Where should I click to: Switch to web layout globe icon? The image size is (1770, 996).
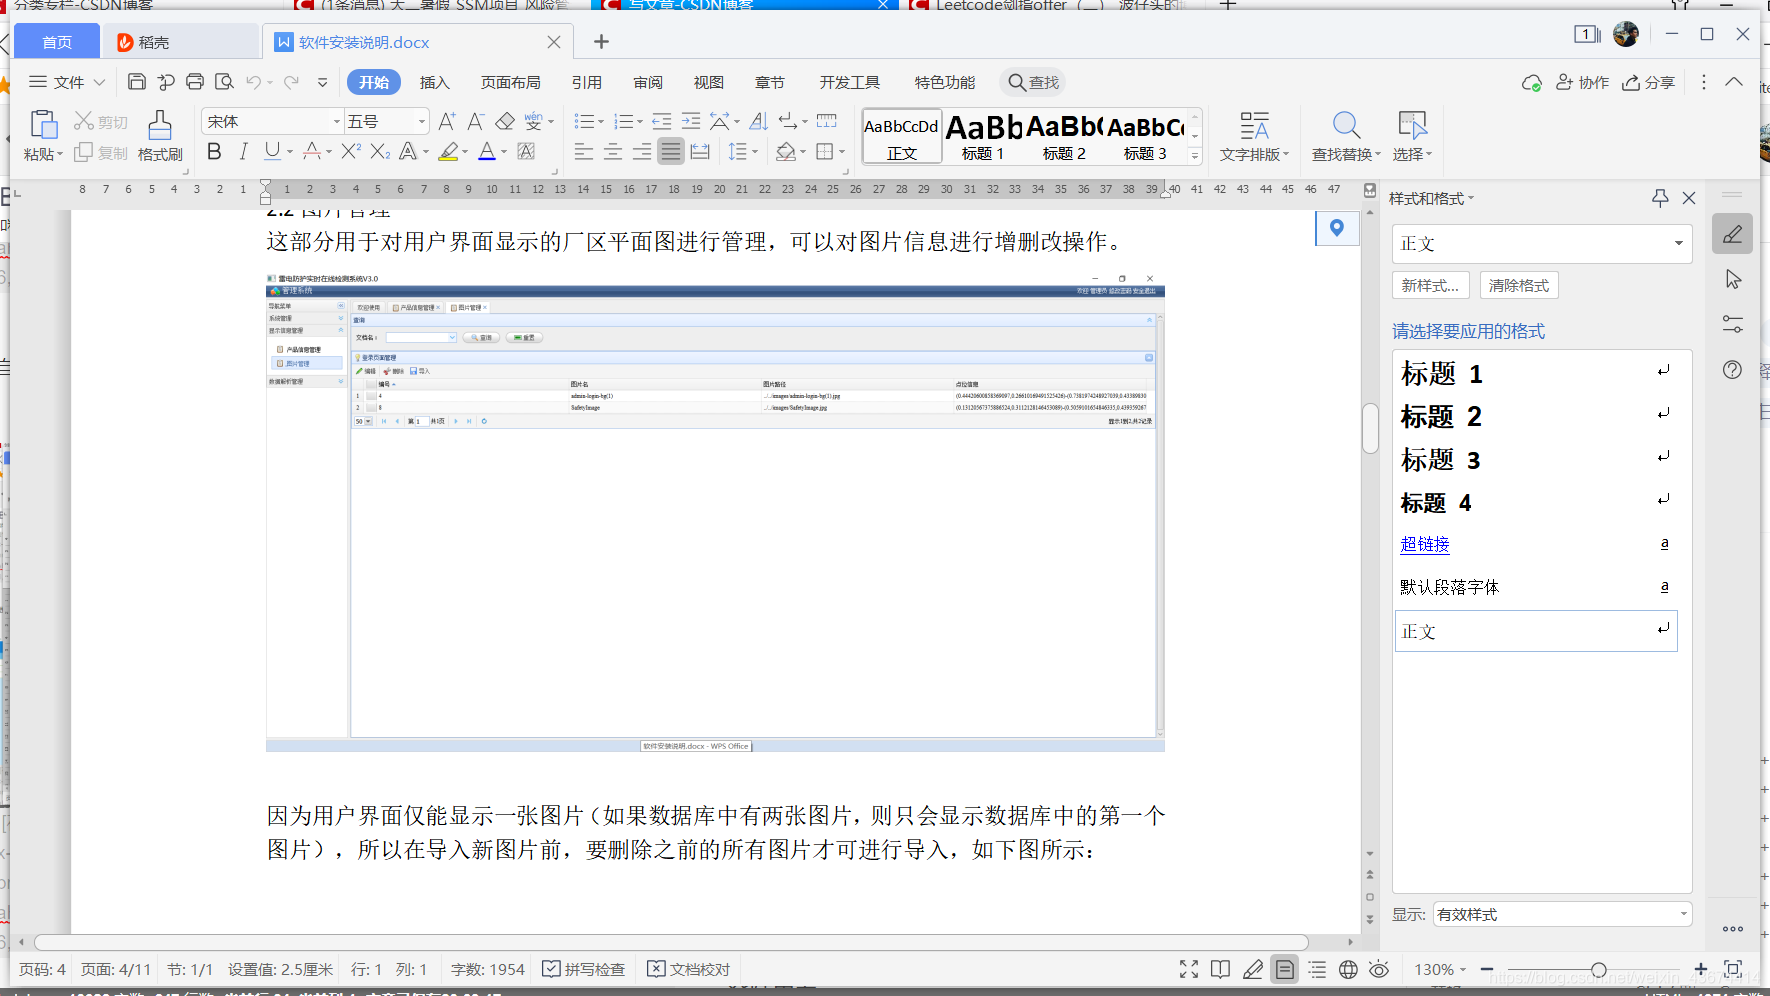tap(1348, 969)
